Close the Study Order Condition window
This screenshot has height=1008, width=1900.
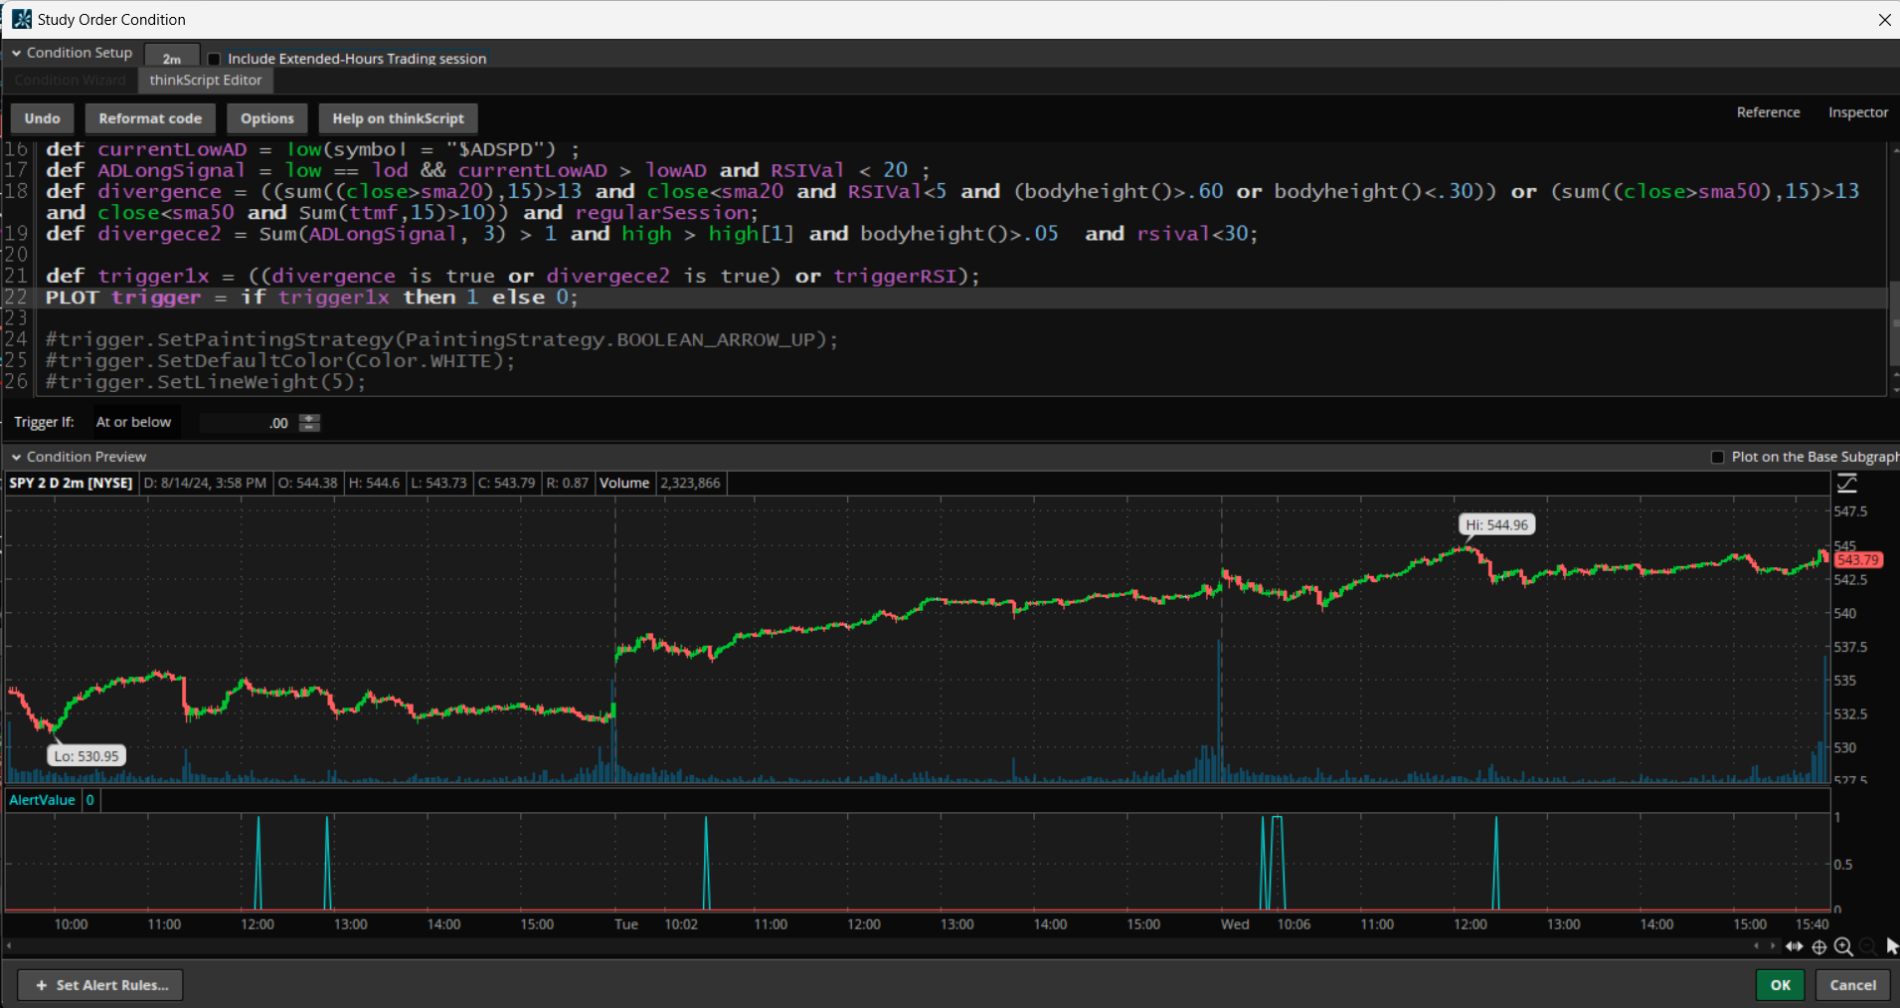pyautogui.click(x=1884, y=19)
